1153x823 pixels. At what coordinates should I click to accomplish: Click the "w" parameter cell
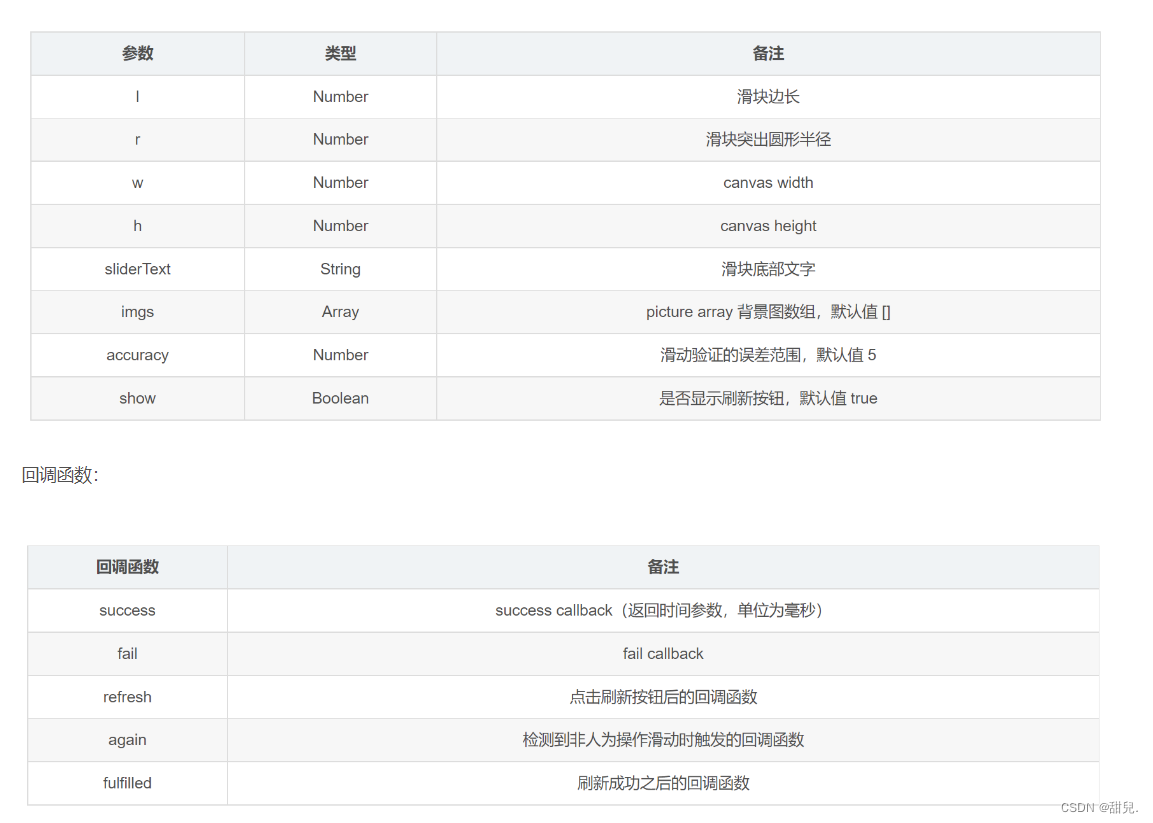pyautogui.click(x=137, y=182)
